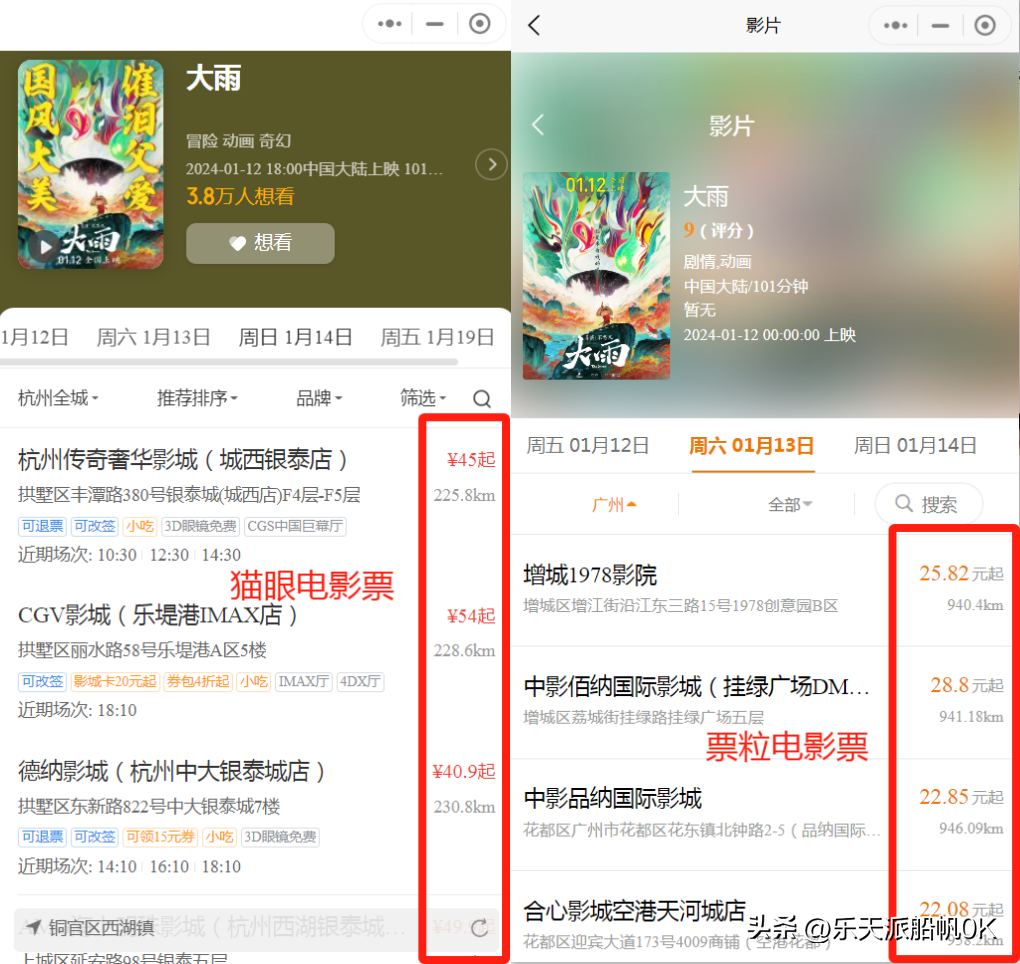Switch to 周五 01月12日 tab

pos(588,445)
